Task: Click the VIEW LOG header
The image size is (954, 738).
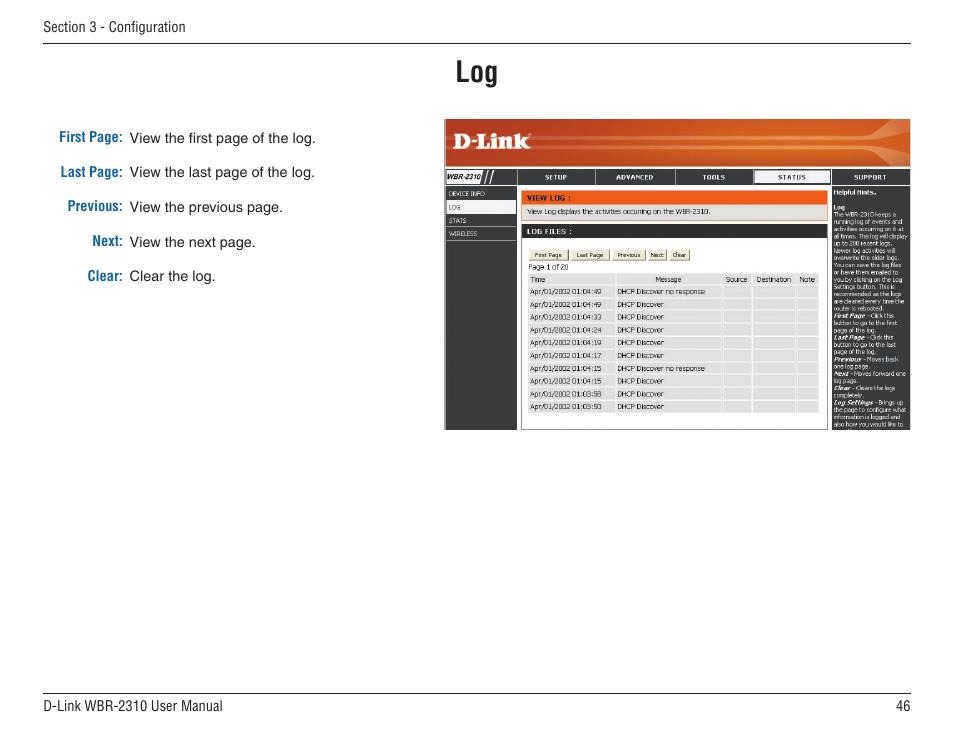Action: pos(674,198)
